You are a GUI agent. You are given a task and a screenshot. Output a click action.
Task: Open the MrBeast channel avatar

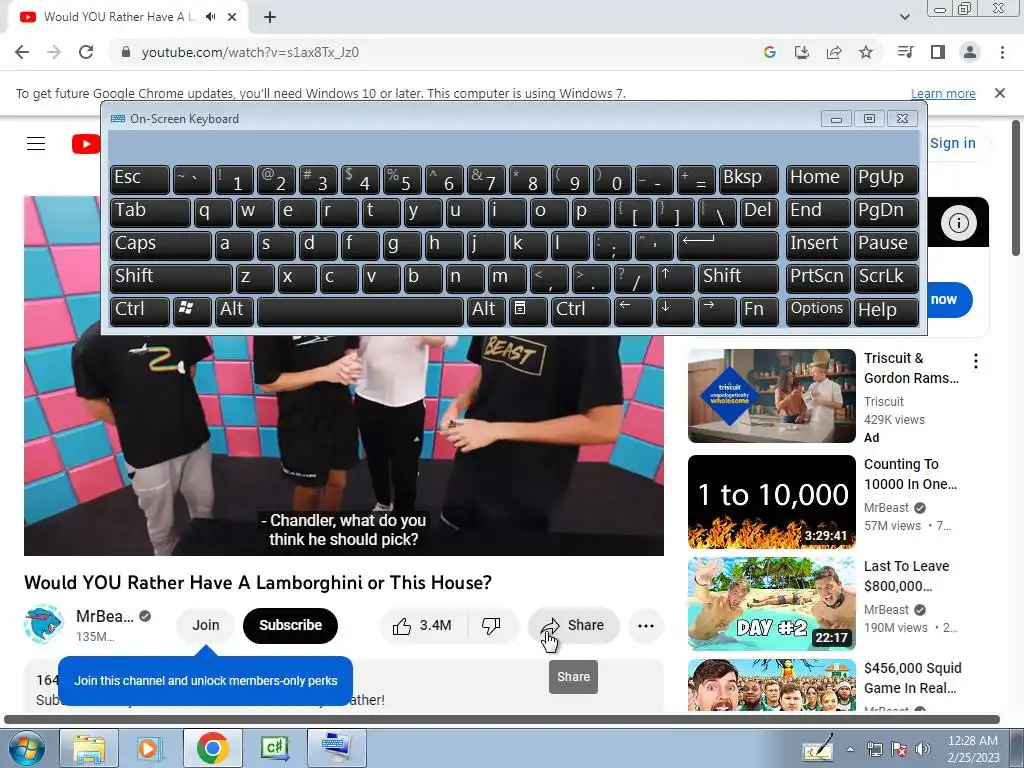coord(43,624)
